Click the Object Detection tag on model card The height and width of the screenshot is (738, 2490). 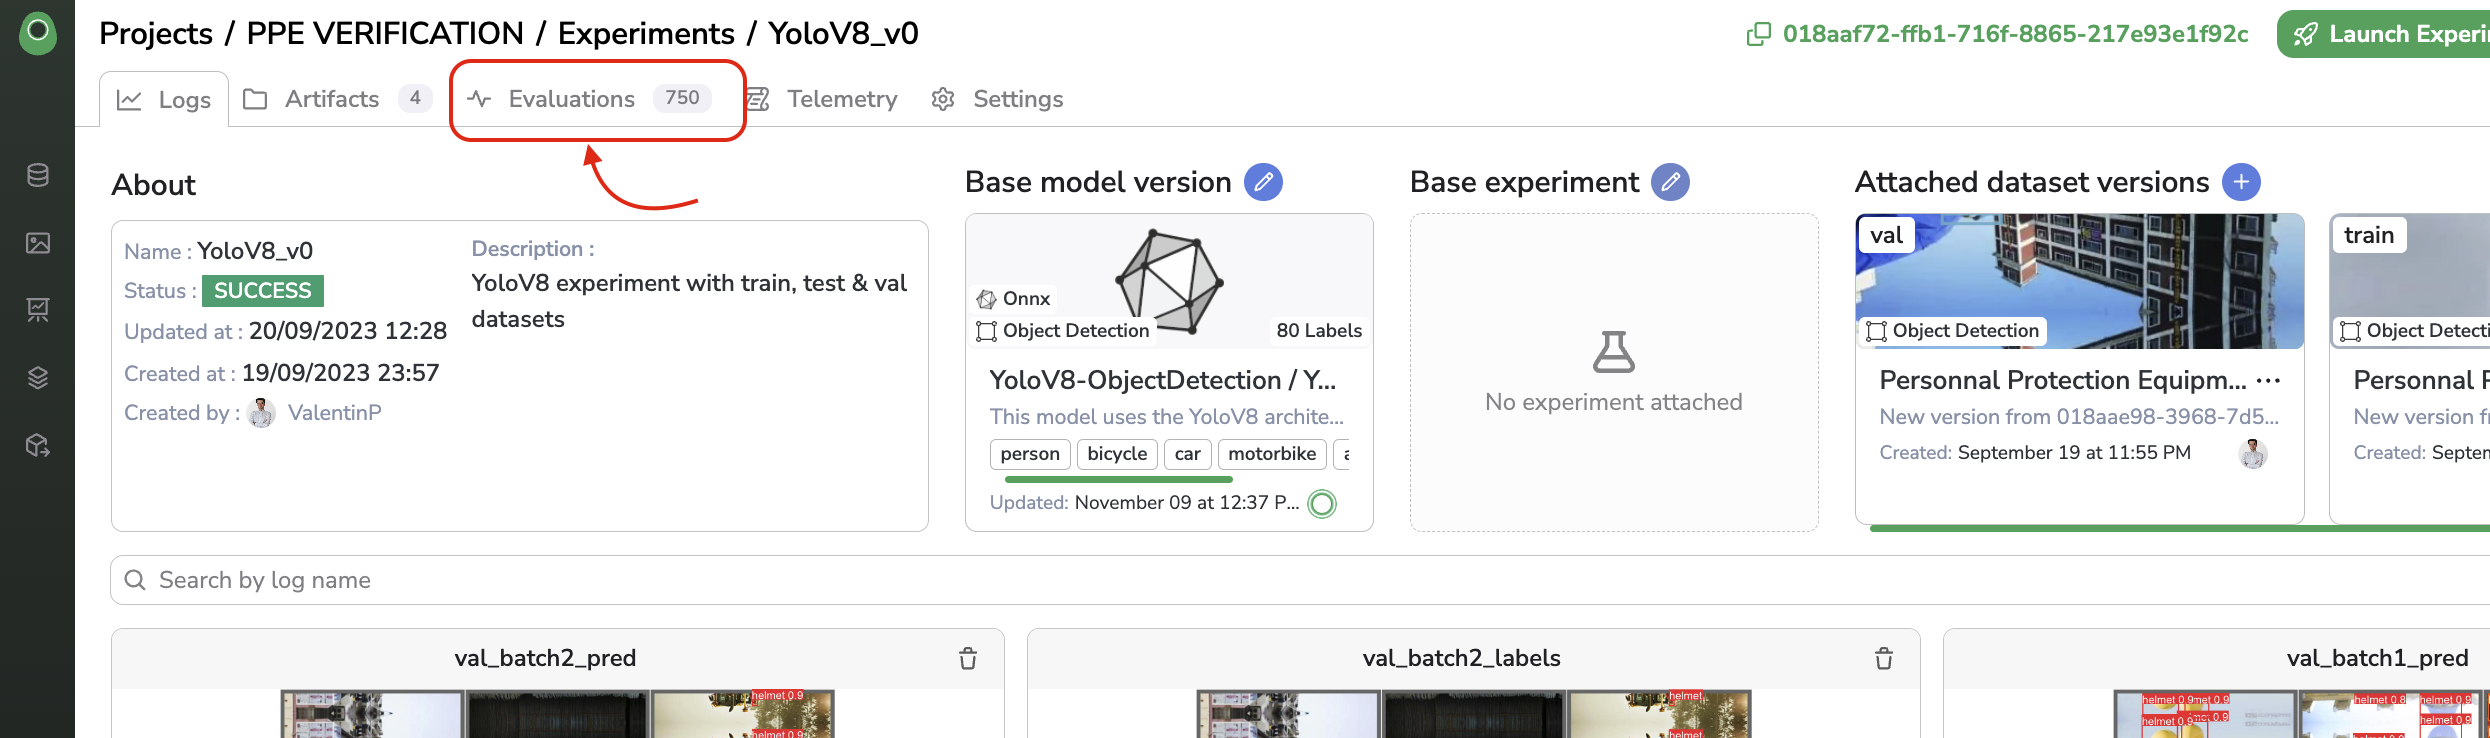click(x=1063, y=331)
